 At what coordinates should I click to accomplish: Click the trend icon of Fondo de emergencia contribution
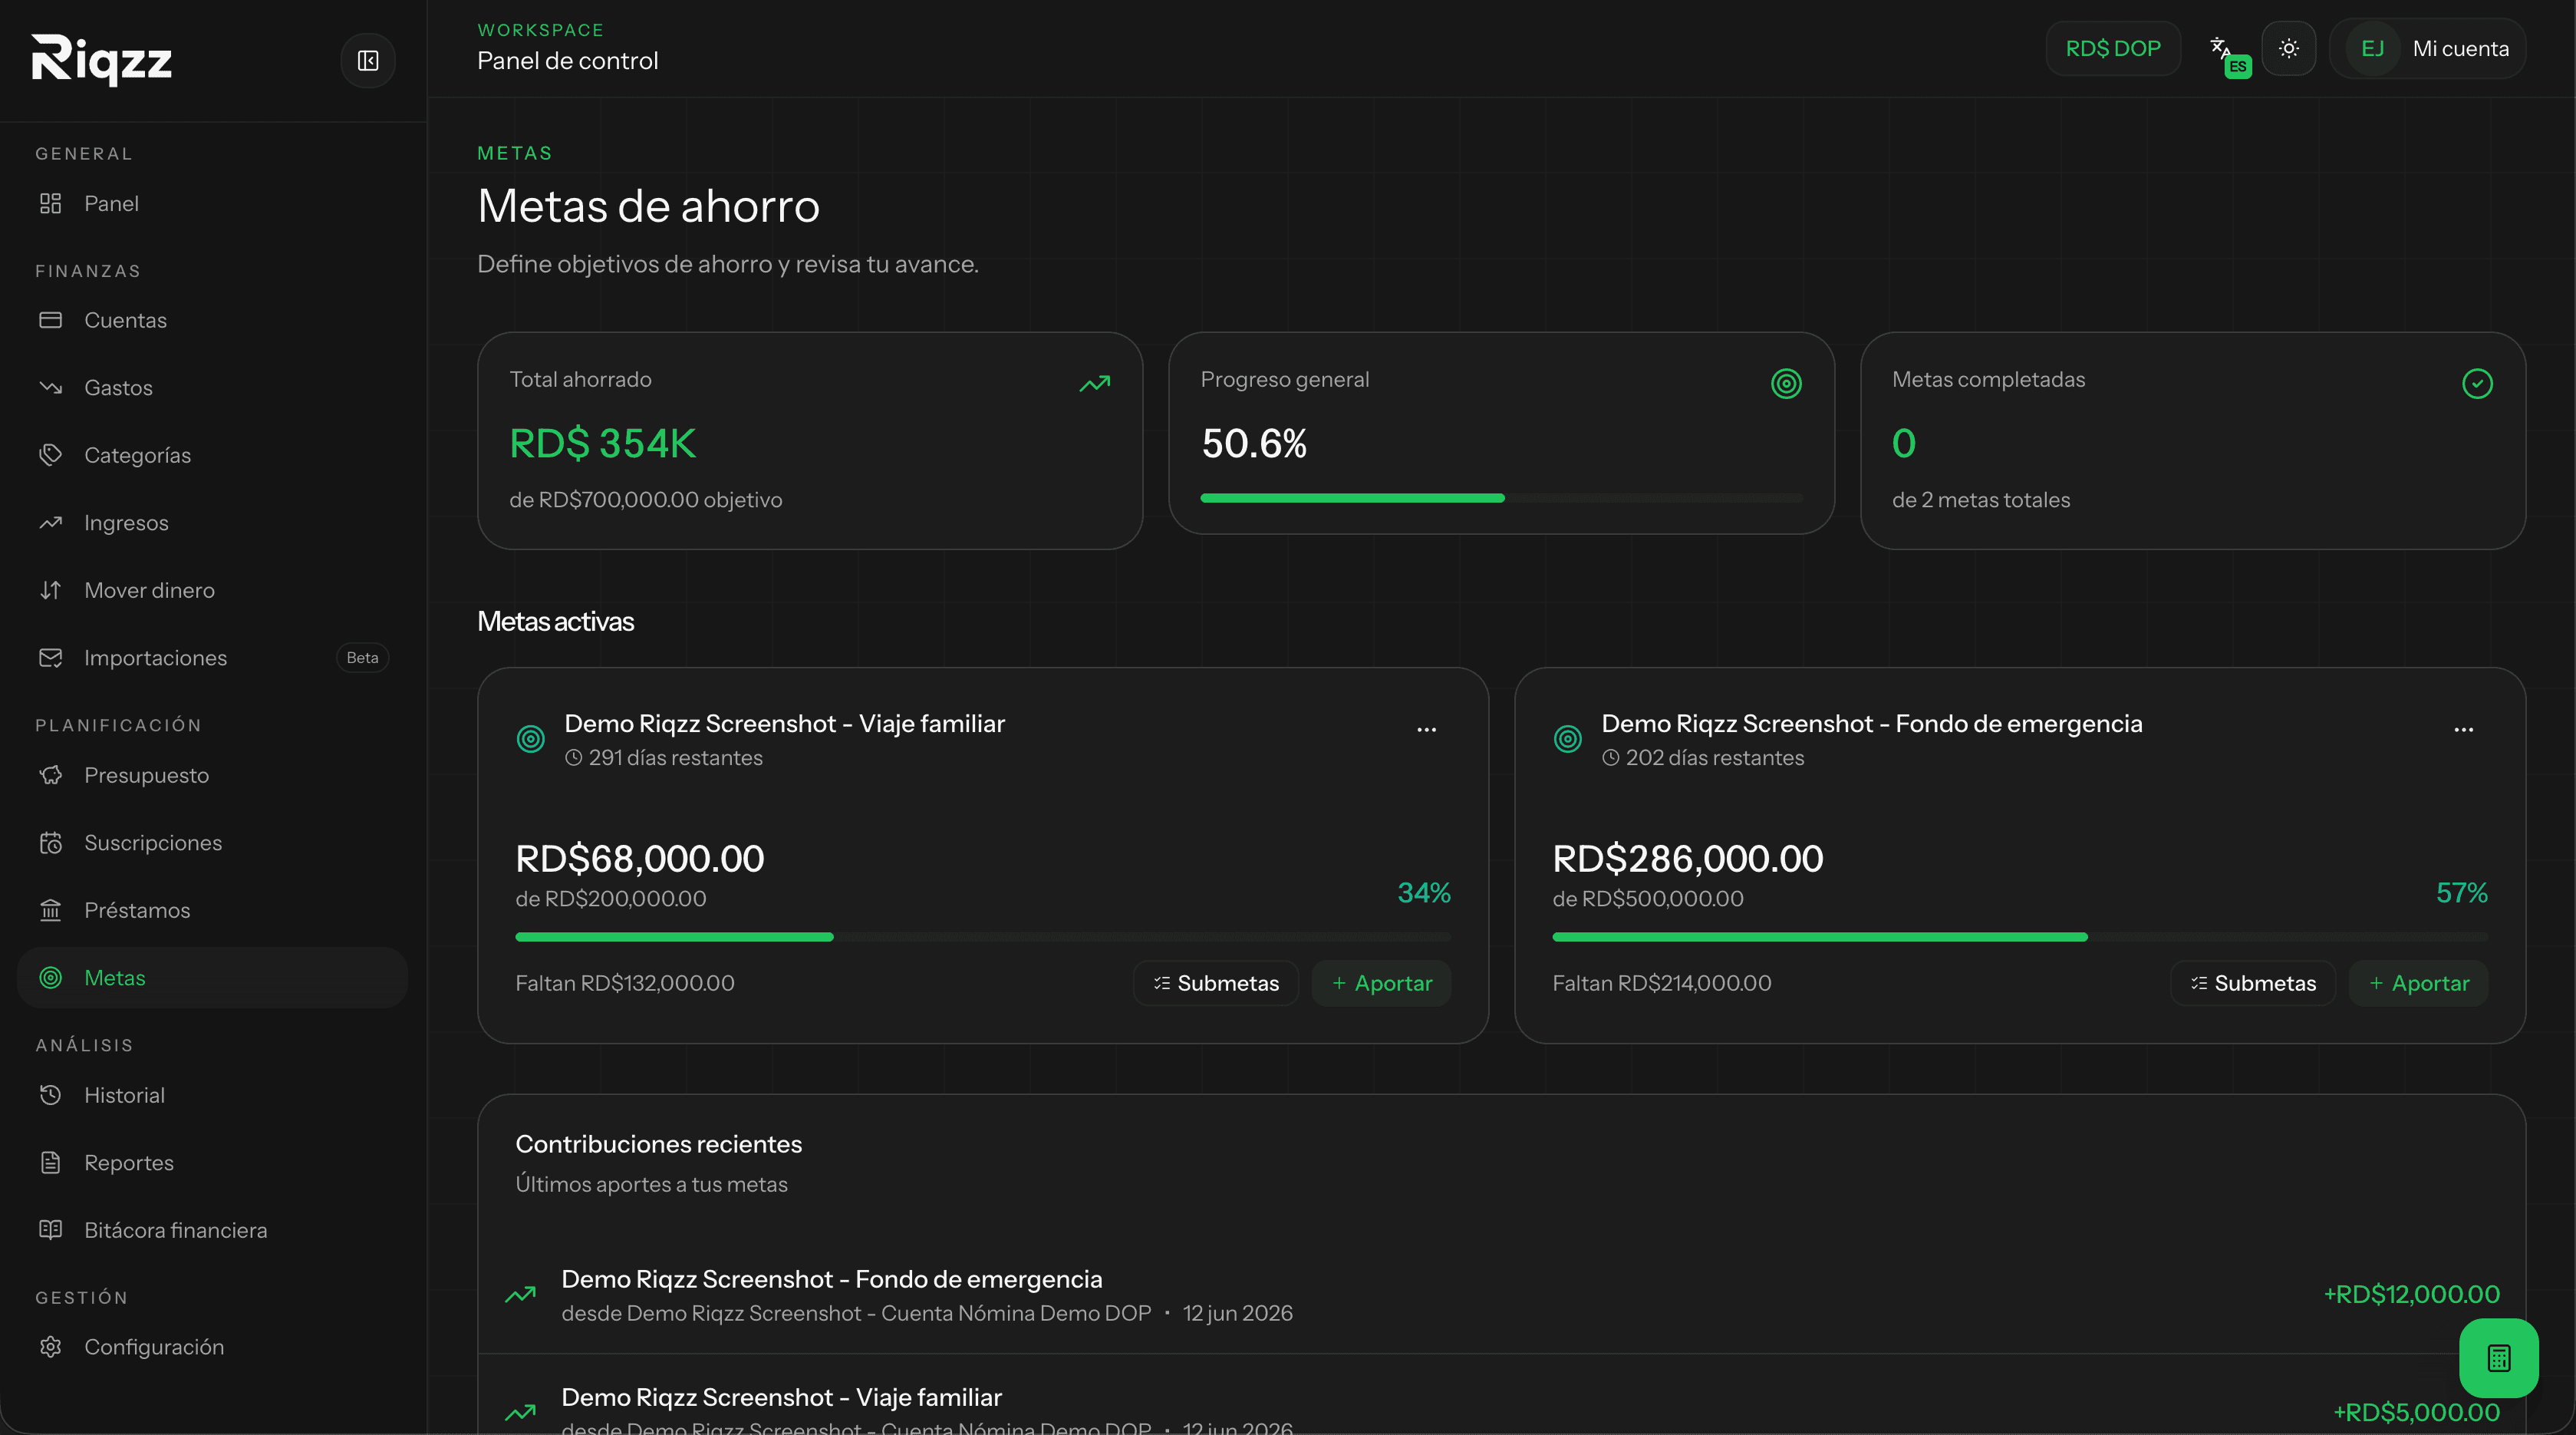pyautogui.click(x=520, y=1295)
